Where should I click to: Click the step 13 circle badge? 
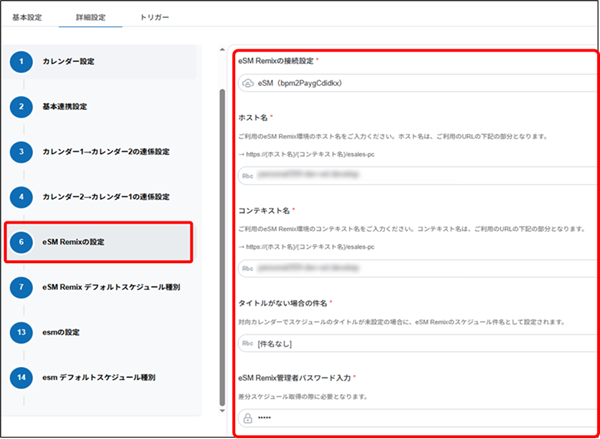tap(20, 332)
